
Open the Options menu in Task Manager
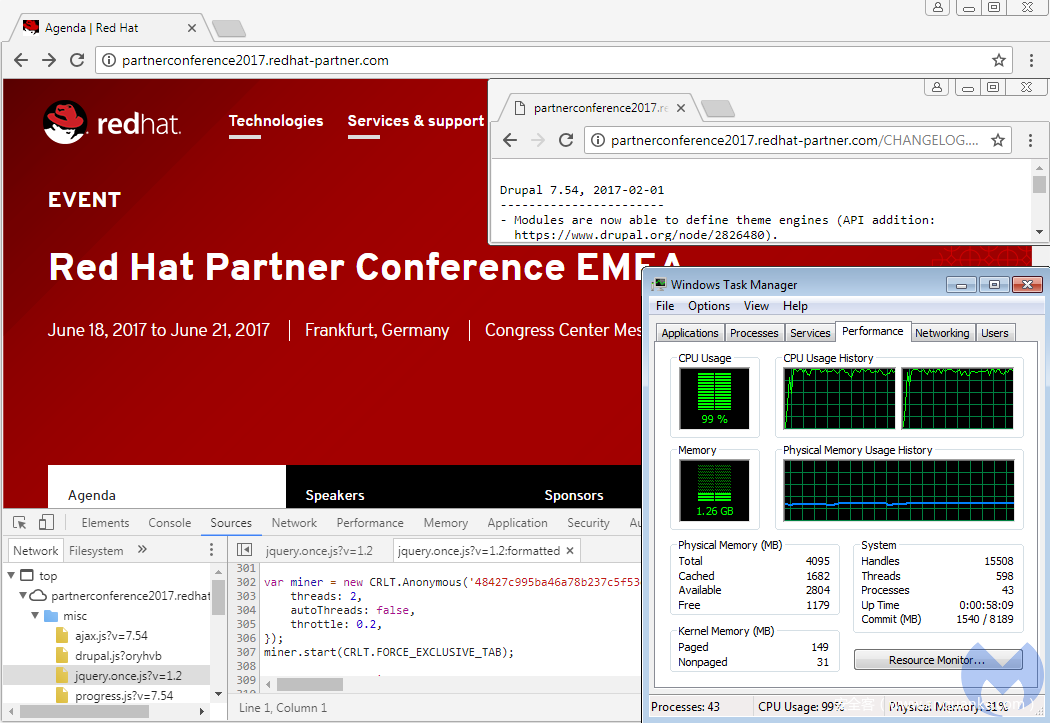pyautogui.click(x=708, y=306)
